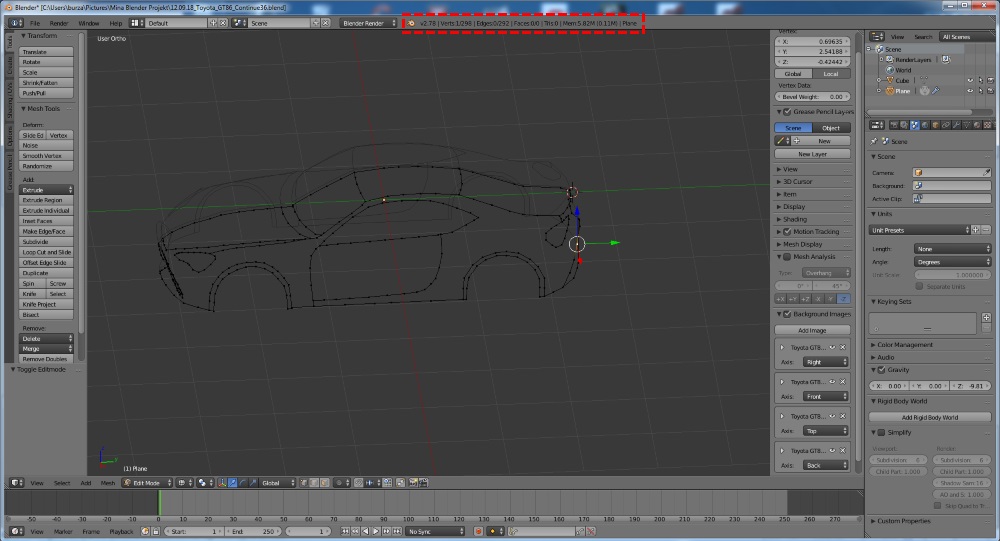The width and height of the screenshot is (1000, 541).
Task: Click the Bevel Weight slider field
Action: click(812, 96)
